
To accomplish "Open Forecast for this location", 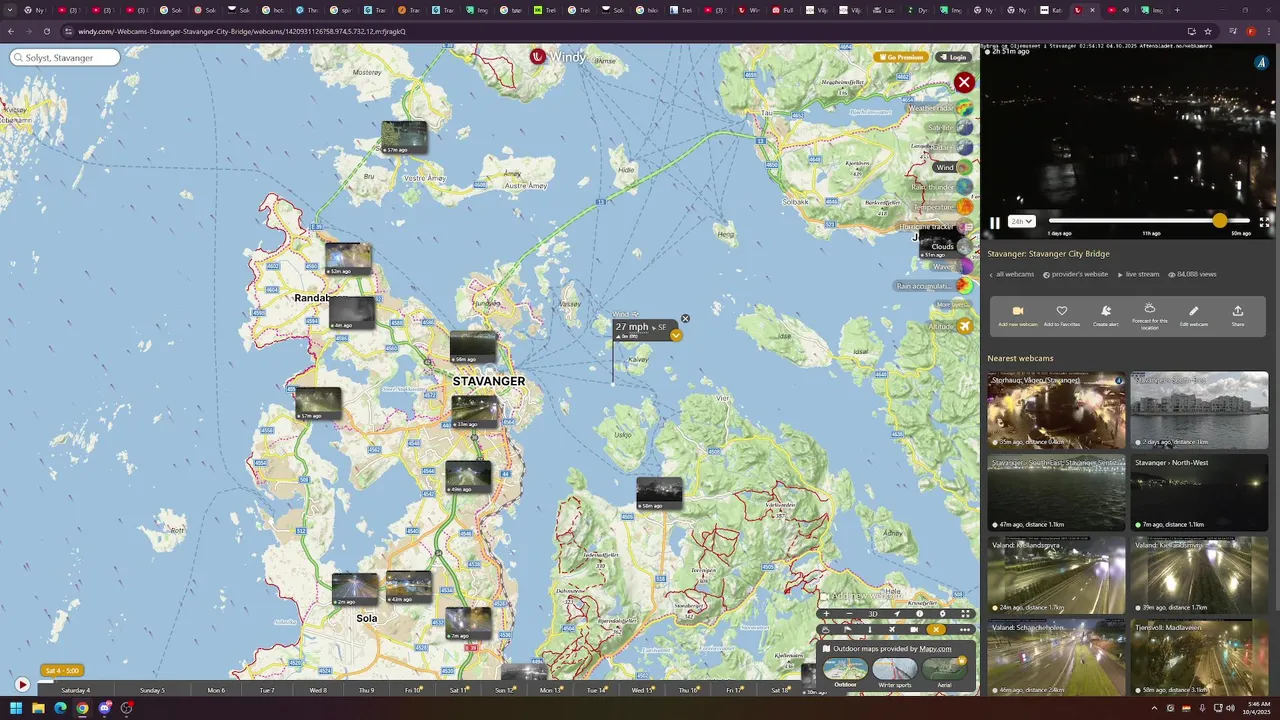I will pyautogui.click(x=1150, y=316).
